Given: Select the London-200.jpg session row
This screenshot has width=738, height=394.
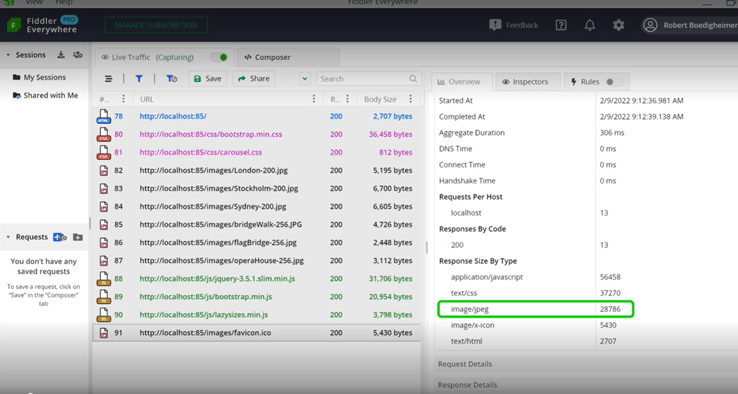Looking at the screenshot, I should click(x=257, y=170).
